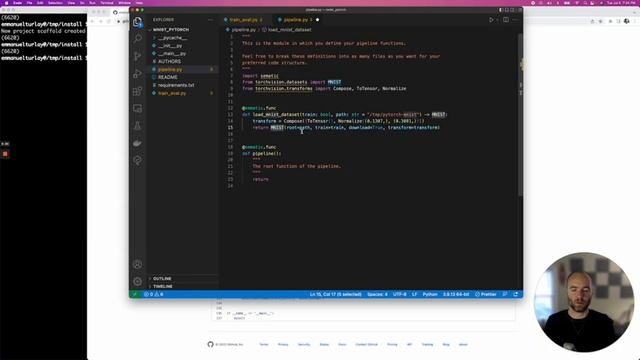Open the Edit menu in macOS menu bar

click(x=40, y=3)
